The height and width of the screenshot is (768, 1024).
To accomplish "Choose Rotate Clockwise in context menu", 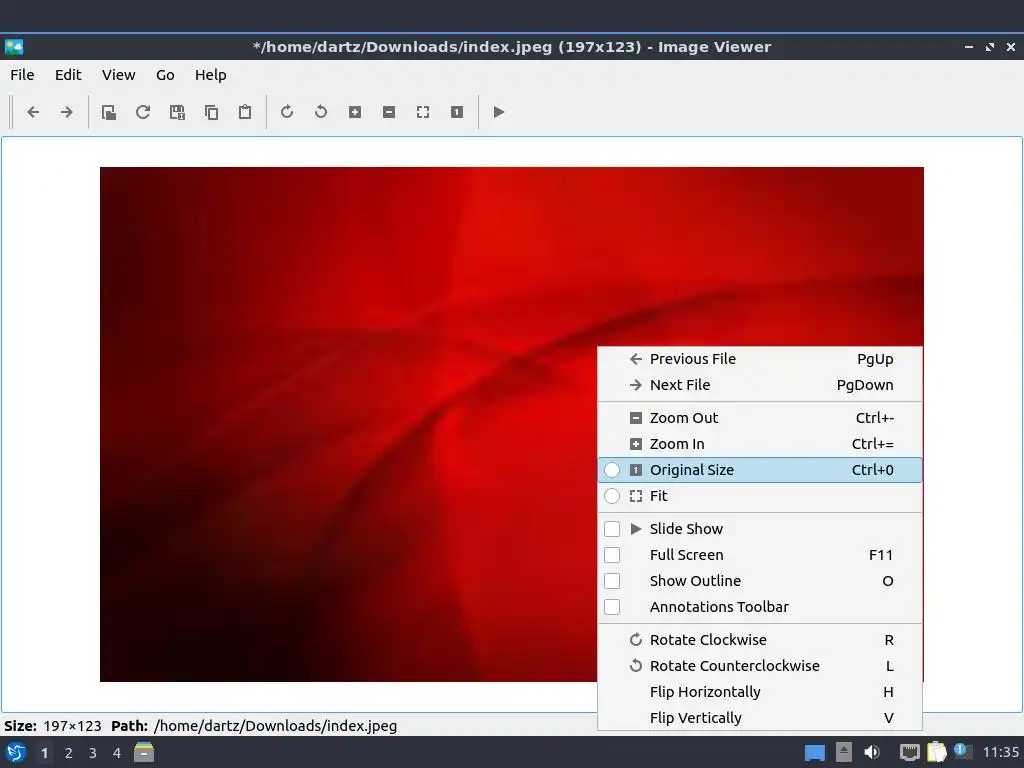I will (x=760, y=640).
